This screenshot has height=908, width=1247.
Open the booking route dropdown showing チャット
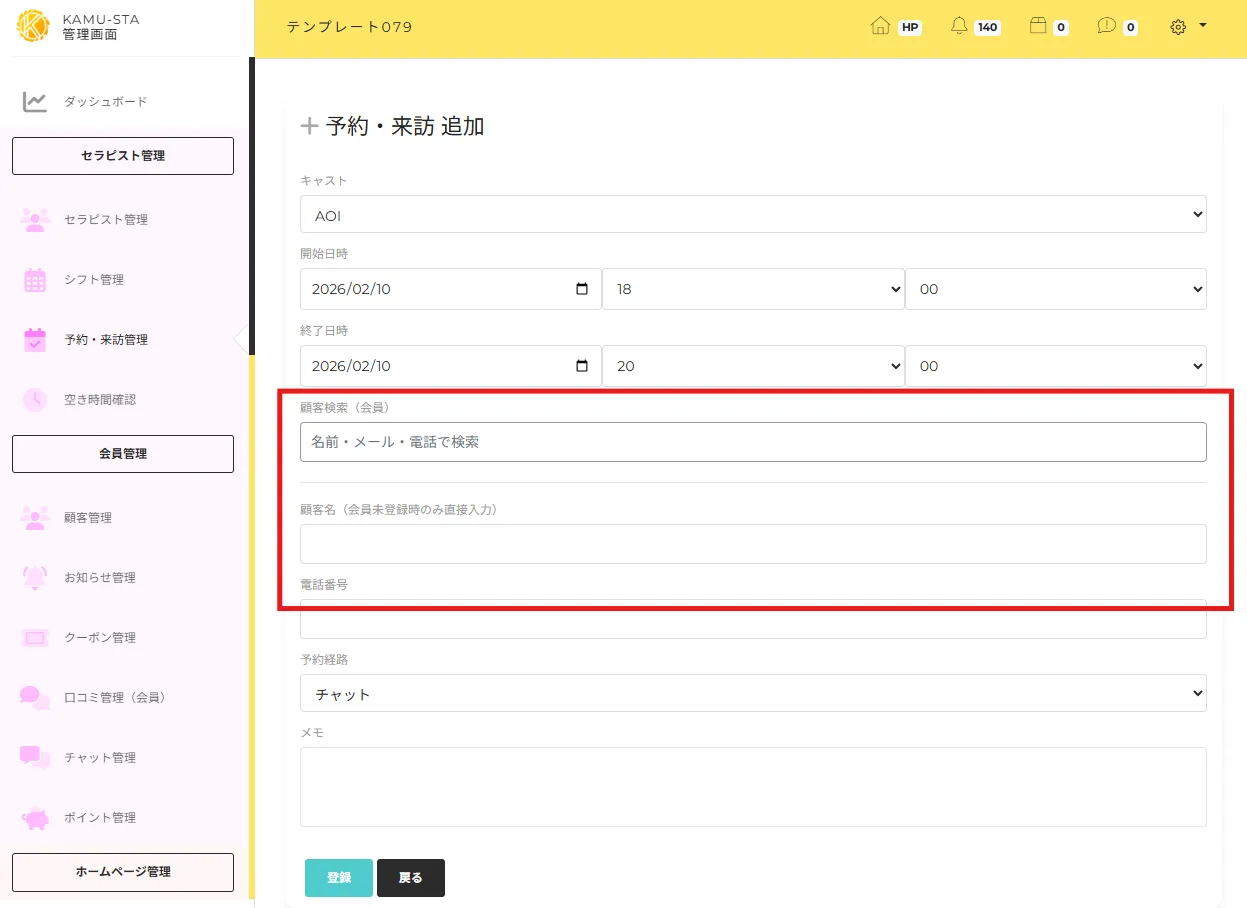pos(752,694)
